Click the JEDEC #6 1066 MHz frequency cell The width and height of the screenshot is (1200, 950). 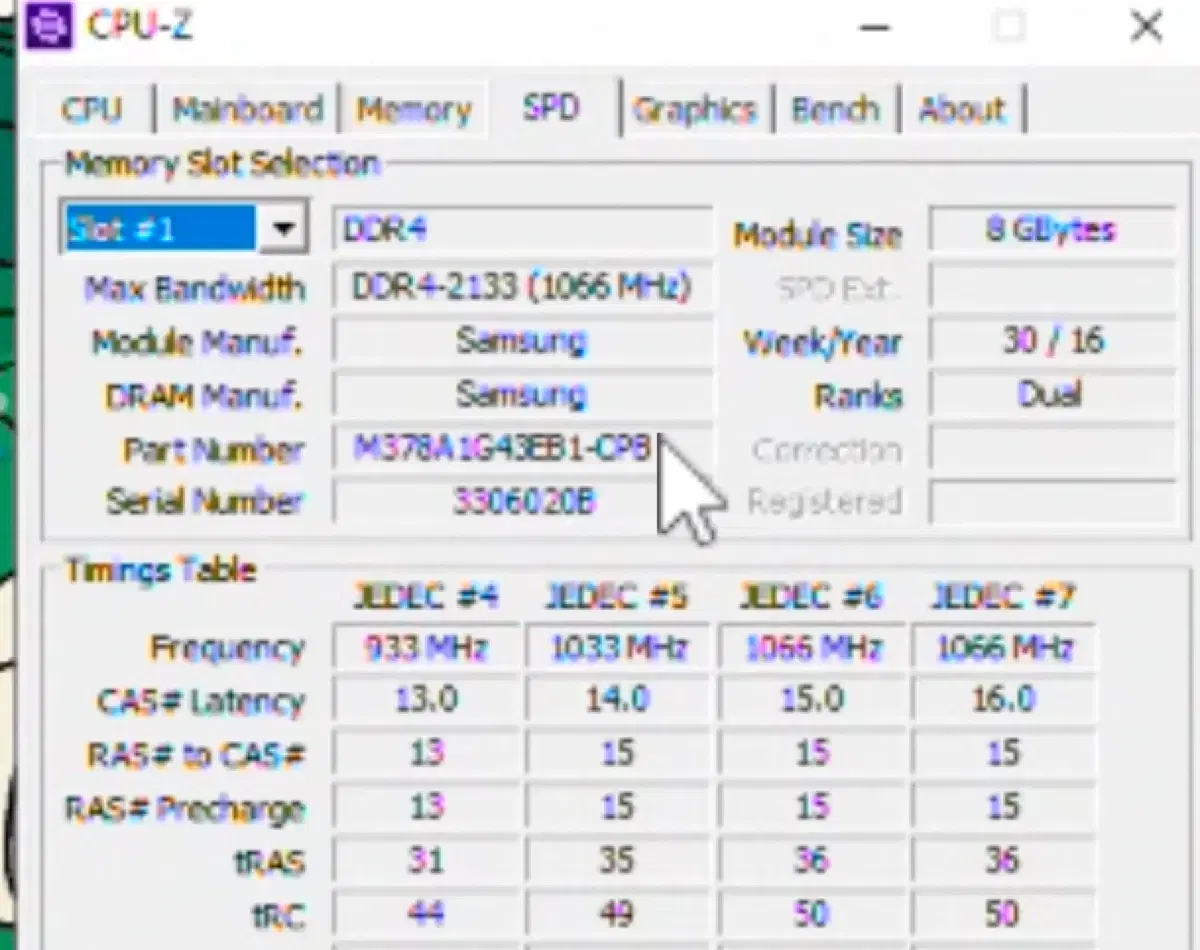click(x=811, y=648)
